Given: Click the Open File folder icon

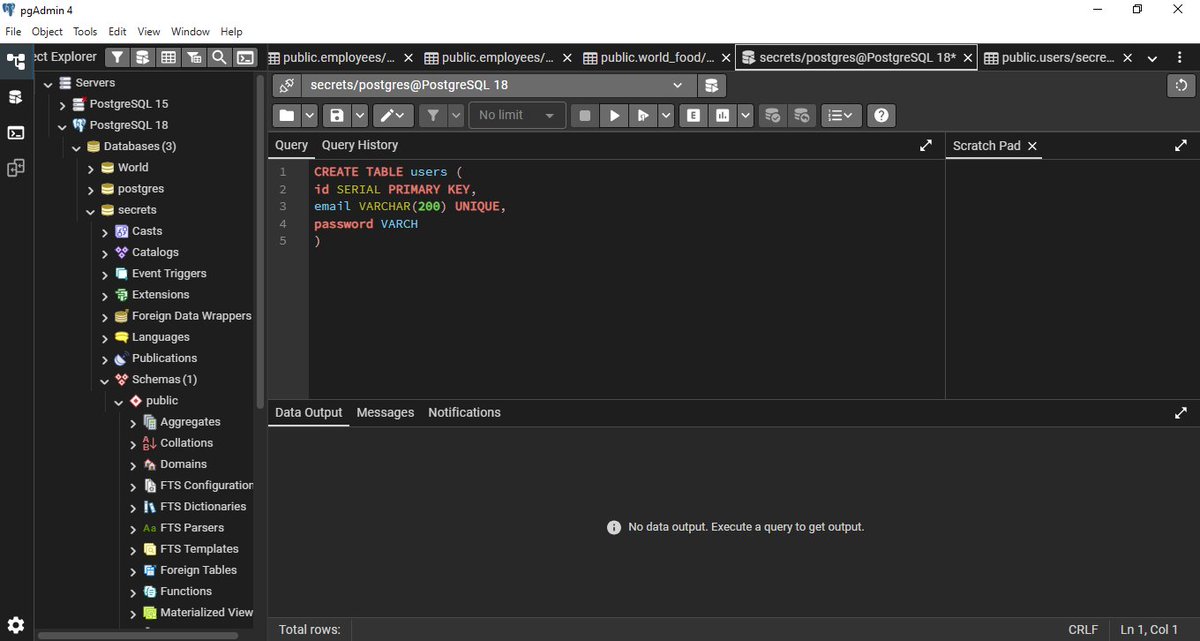Looking at the screenshot, I should [x=287, y=116].
